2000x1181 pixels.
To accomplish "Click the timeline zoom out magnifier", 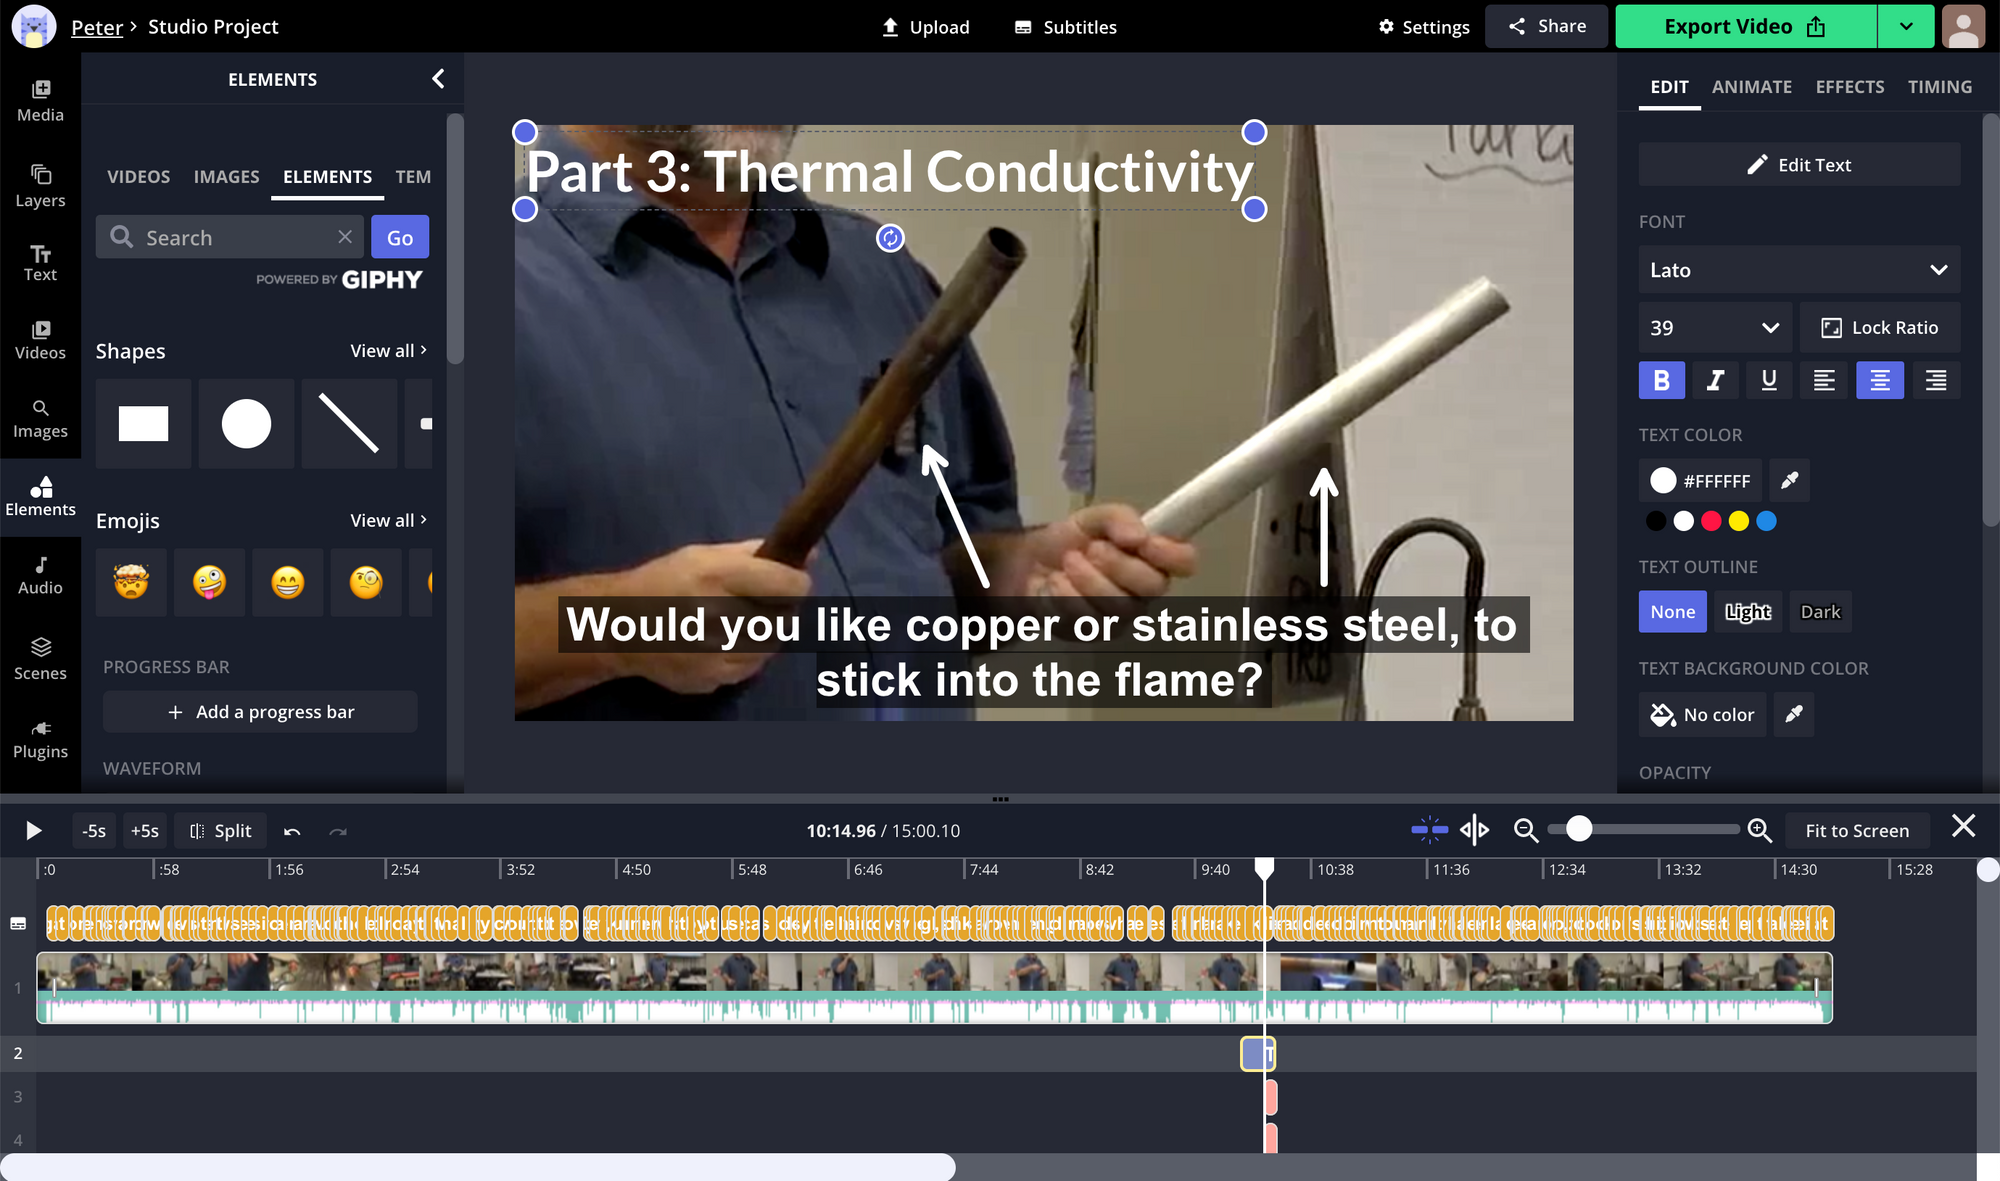I will pyautogui.click(x=1525, y=830).
